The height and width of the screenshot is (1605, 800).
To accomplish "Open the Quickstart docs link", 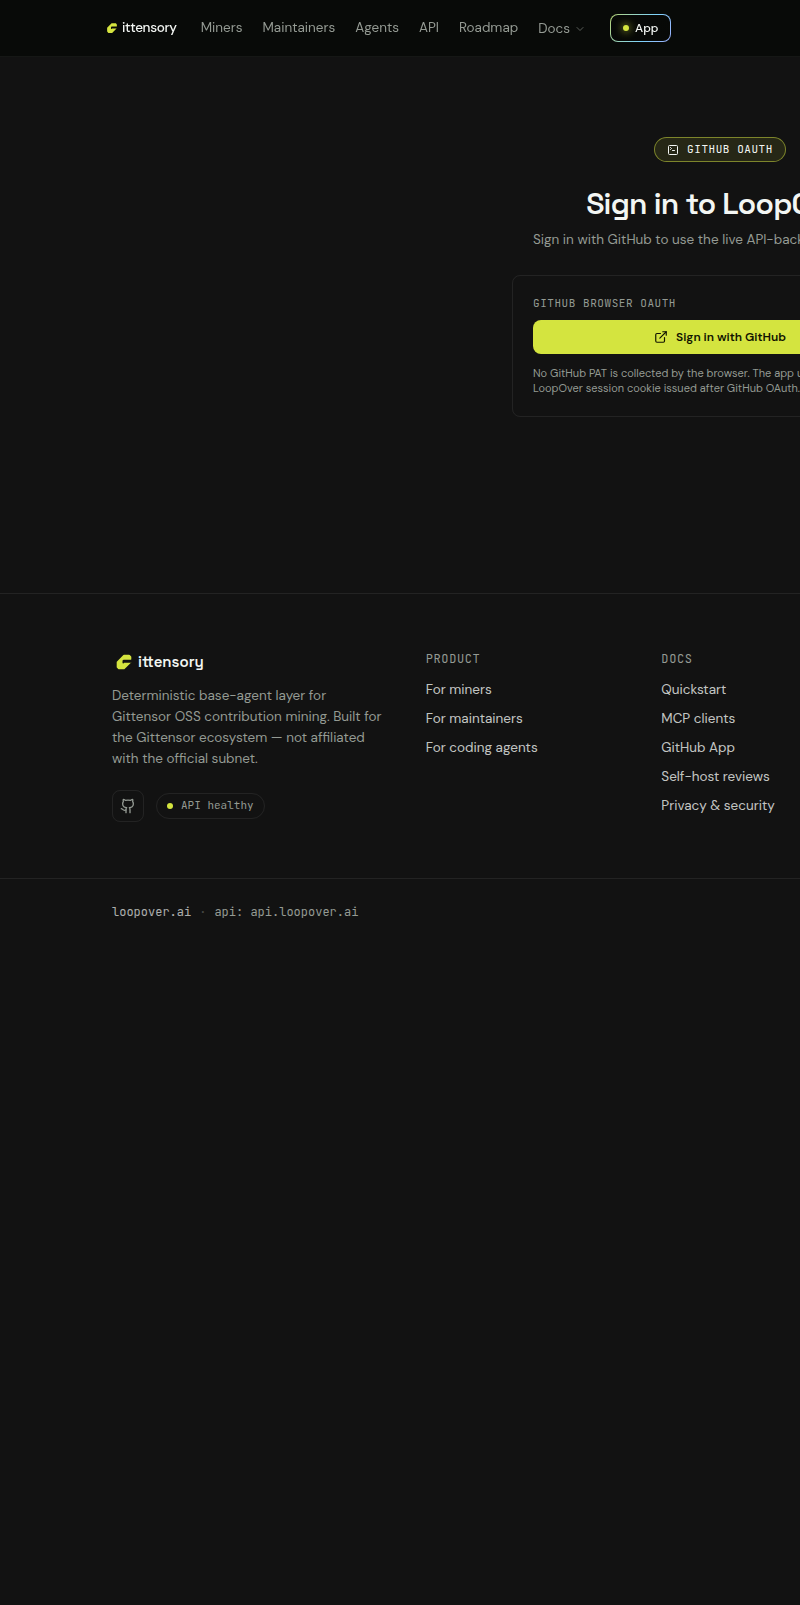I will pos(694,689).
